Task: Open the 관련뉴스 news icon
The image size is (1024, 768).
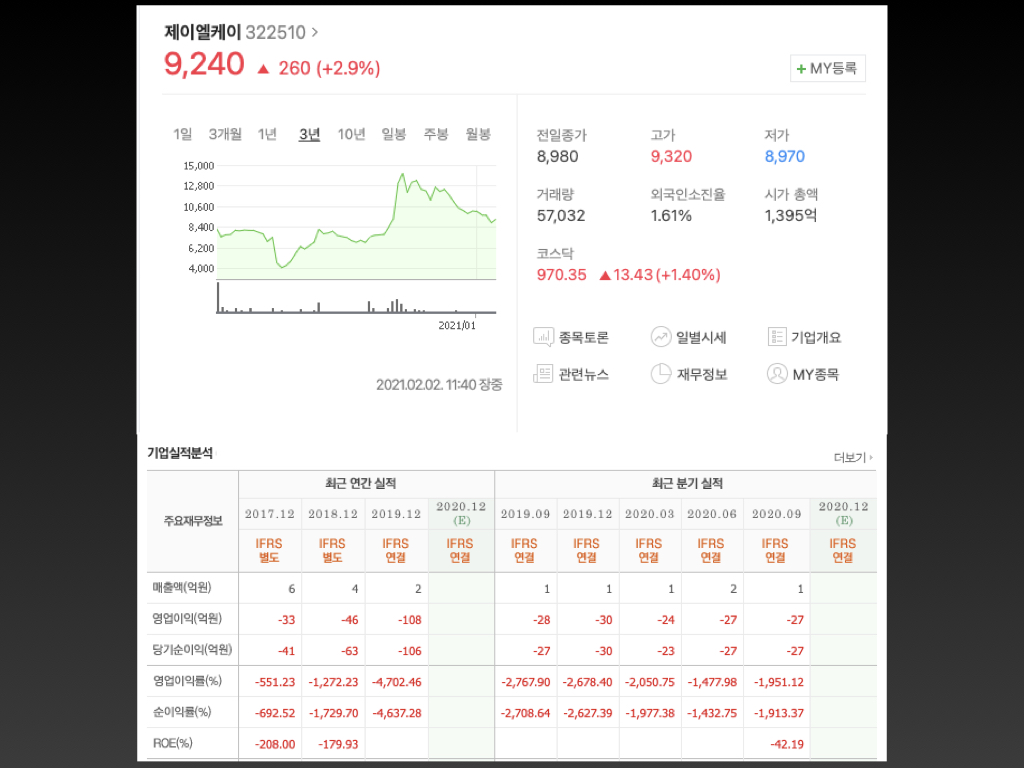Action: 543,374
